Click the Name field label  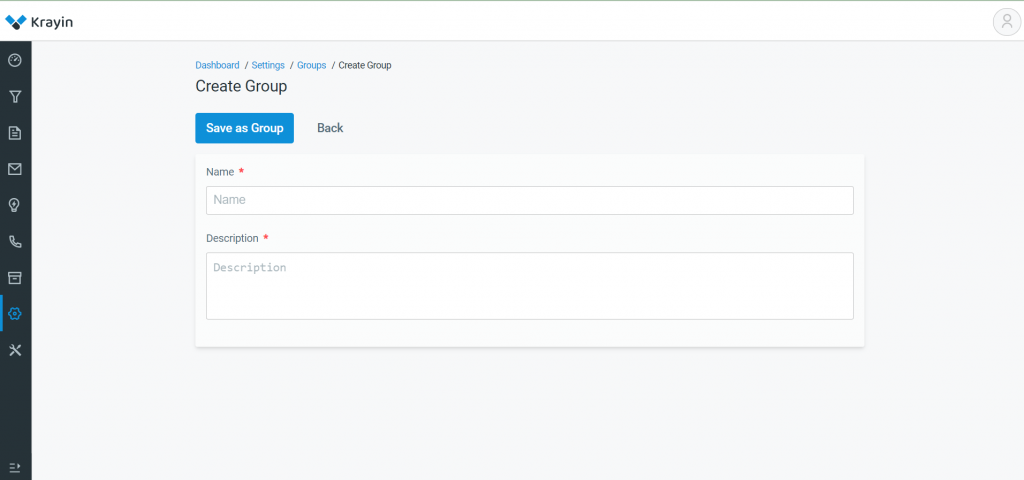pos(220,172)
